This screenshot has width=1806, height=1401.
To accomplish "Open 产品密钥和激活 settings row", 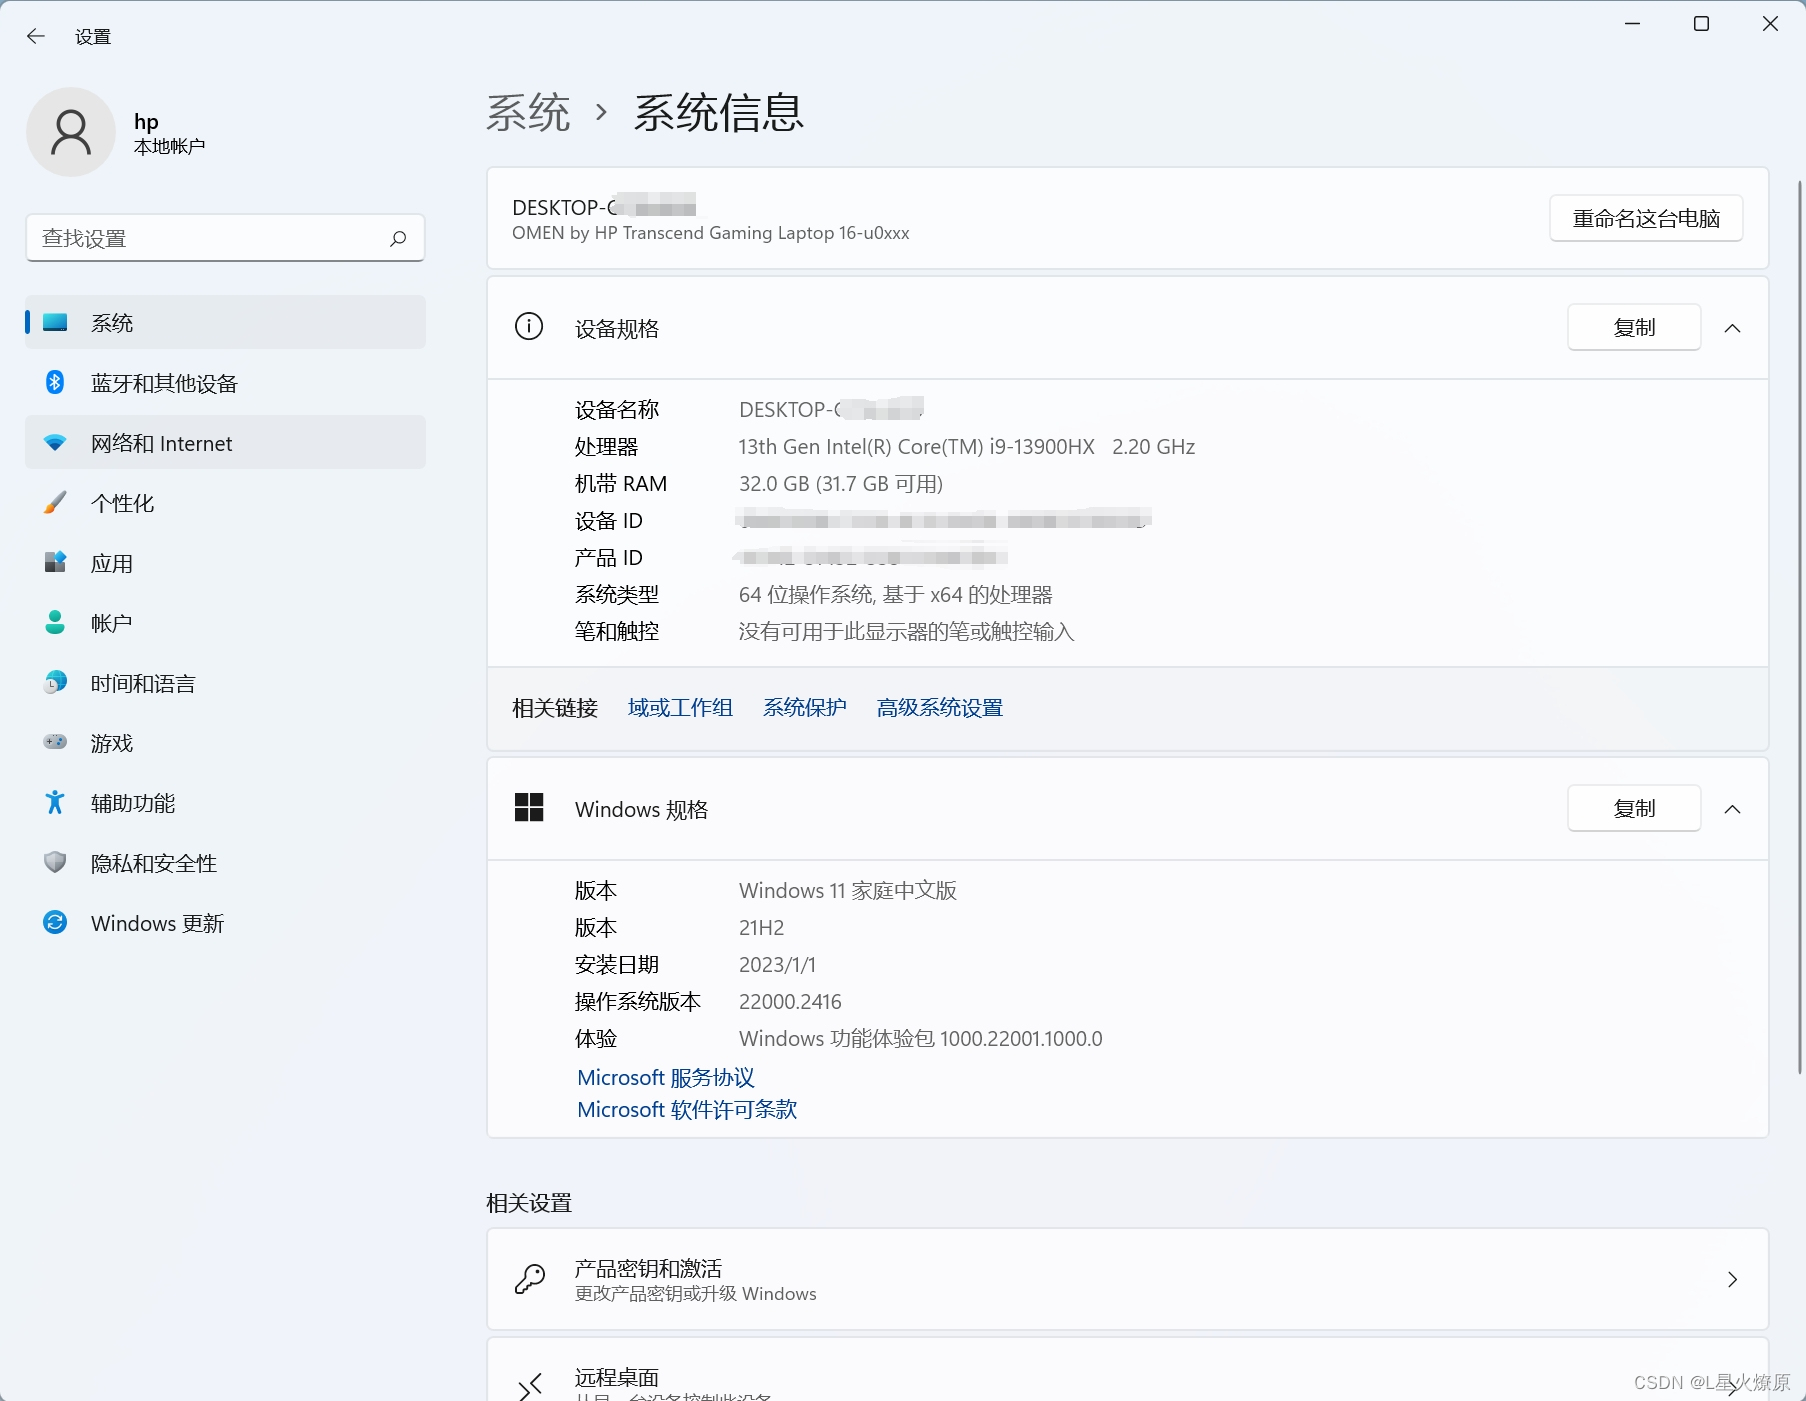I will click(x=1128, y=1279).
